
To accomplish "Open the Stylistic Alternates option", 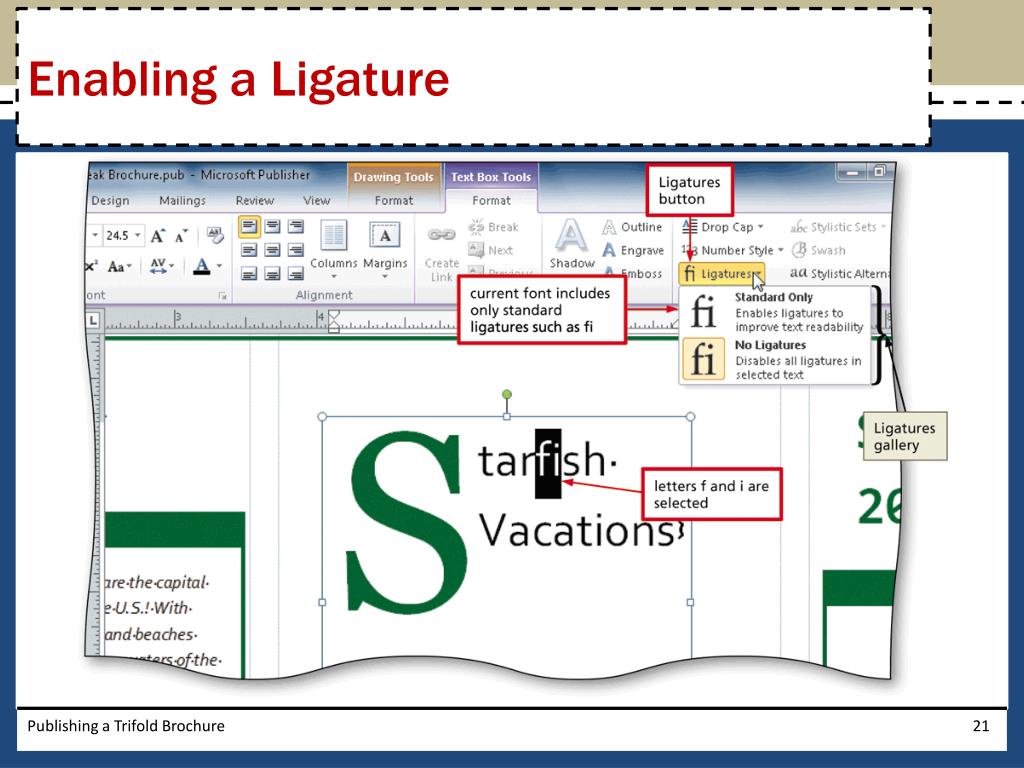I will [839, 274].
